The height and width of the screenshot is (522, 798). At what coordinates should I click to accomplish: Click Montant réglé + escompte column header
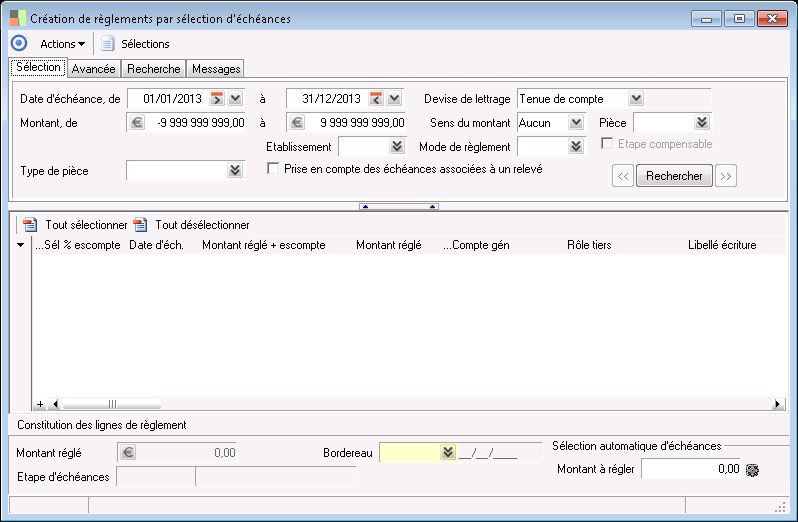click(264, 245)
